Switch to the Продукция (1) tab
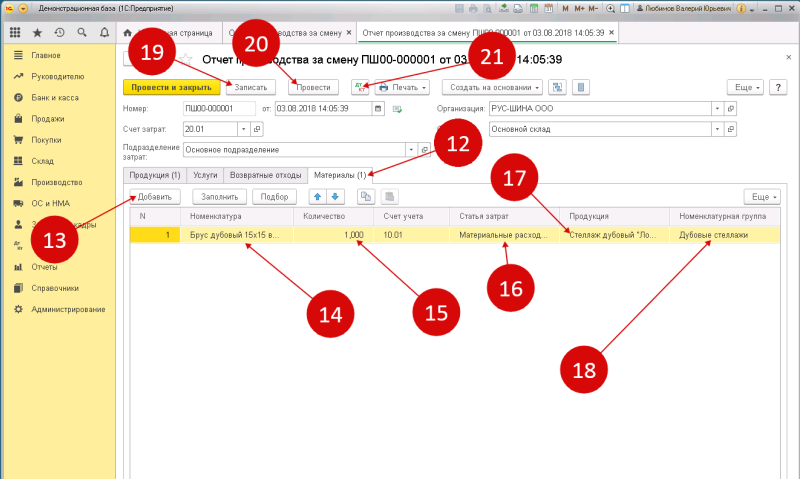This screenshot has width=800, height=479. [x=155, y=175]
